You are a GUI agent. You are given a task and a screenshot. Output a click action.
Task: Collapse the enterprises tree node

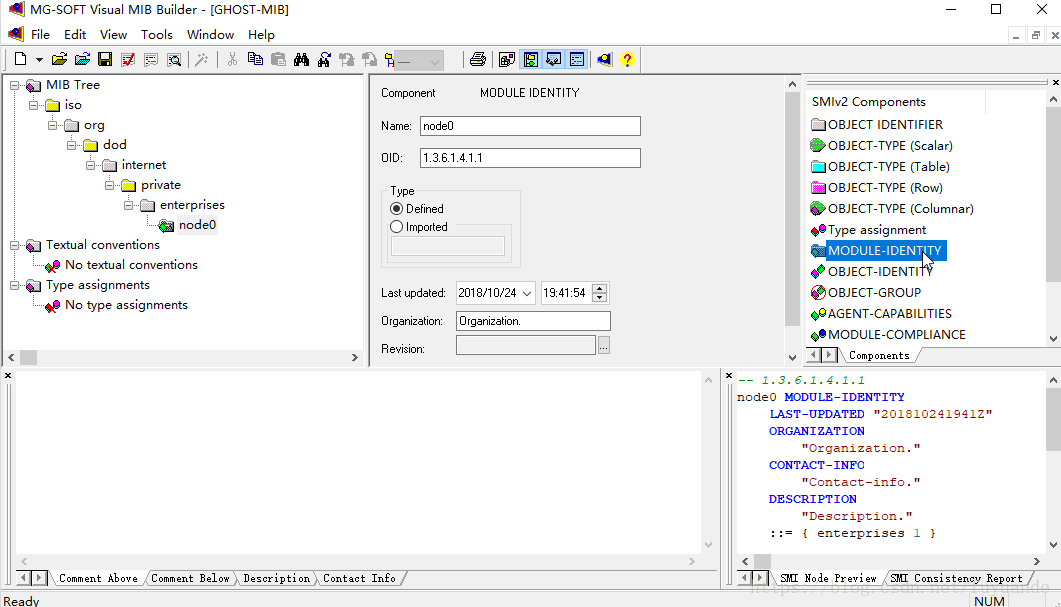pos(128,205)
